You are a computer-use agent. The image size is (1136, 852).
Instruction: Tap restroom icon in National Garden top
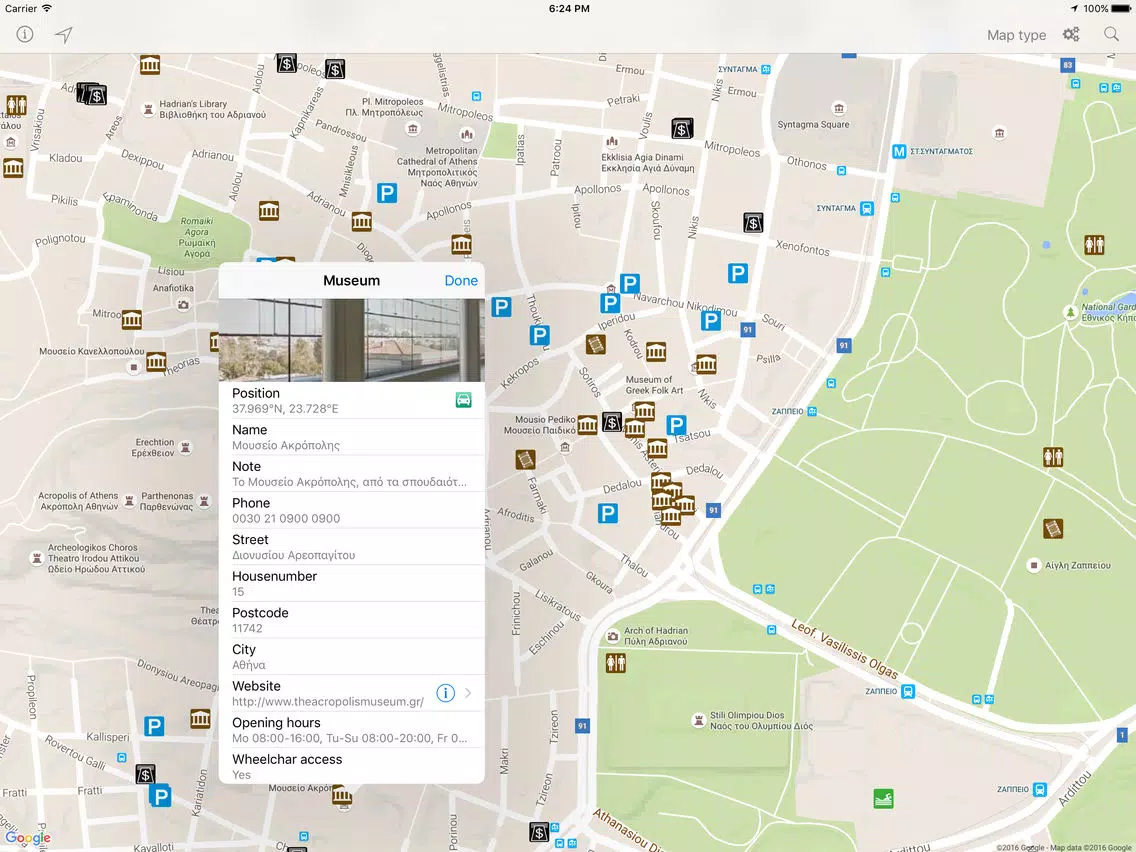pos(1094,245)
